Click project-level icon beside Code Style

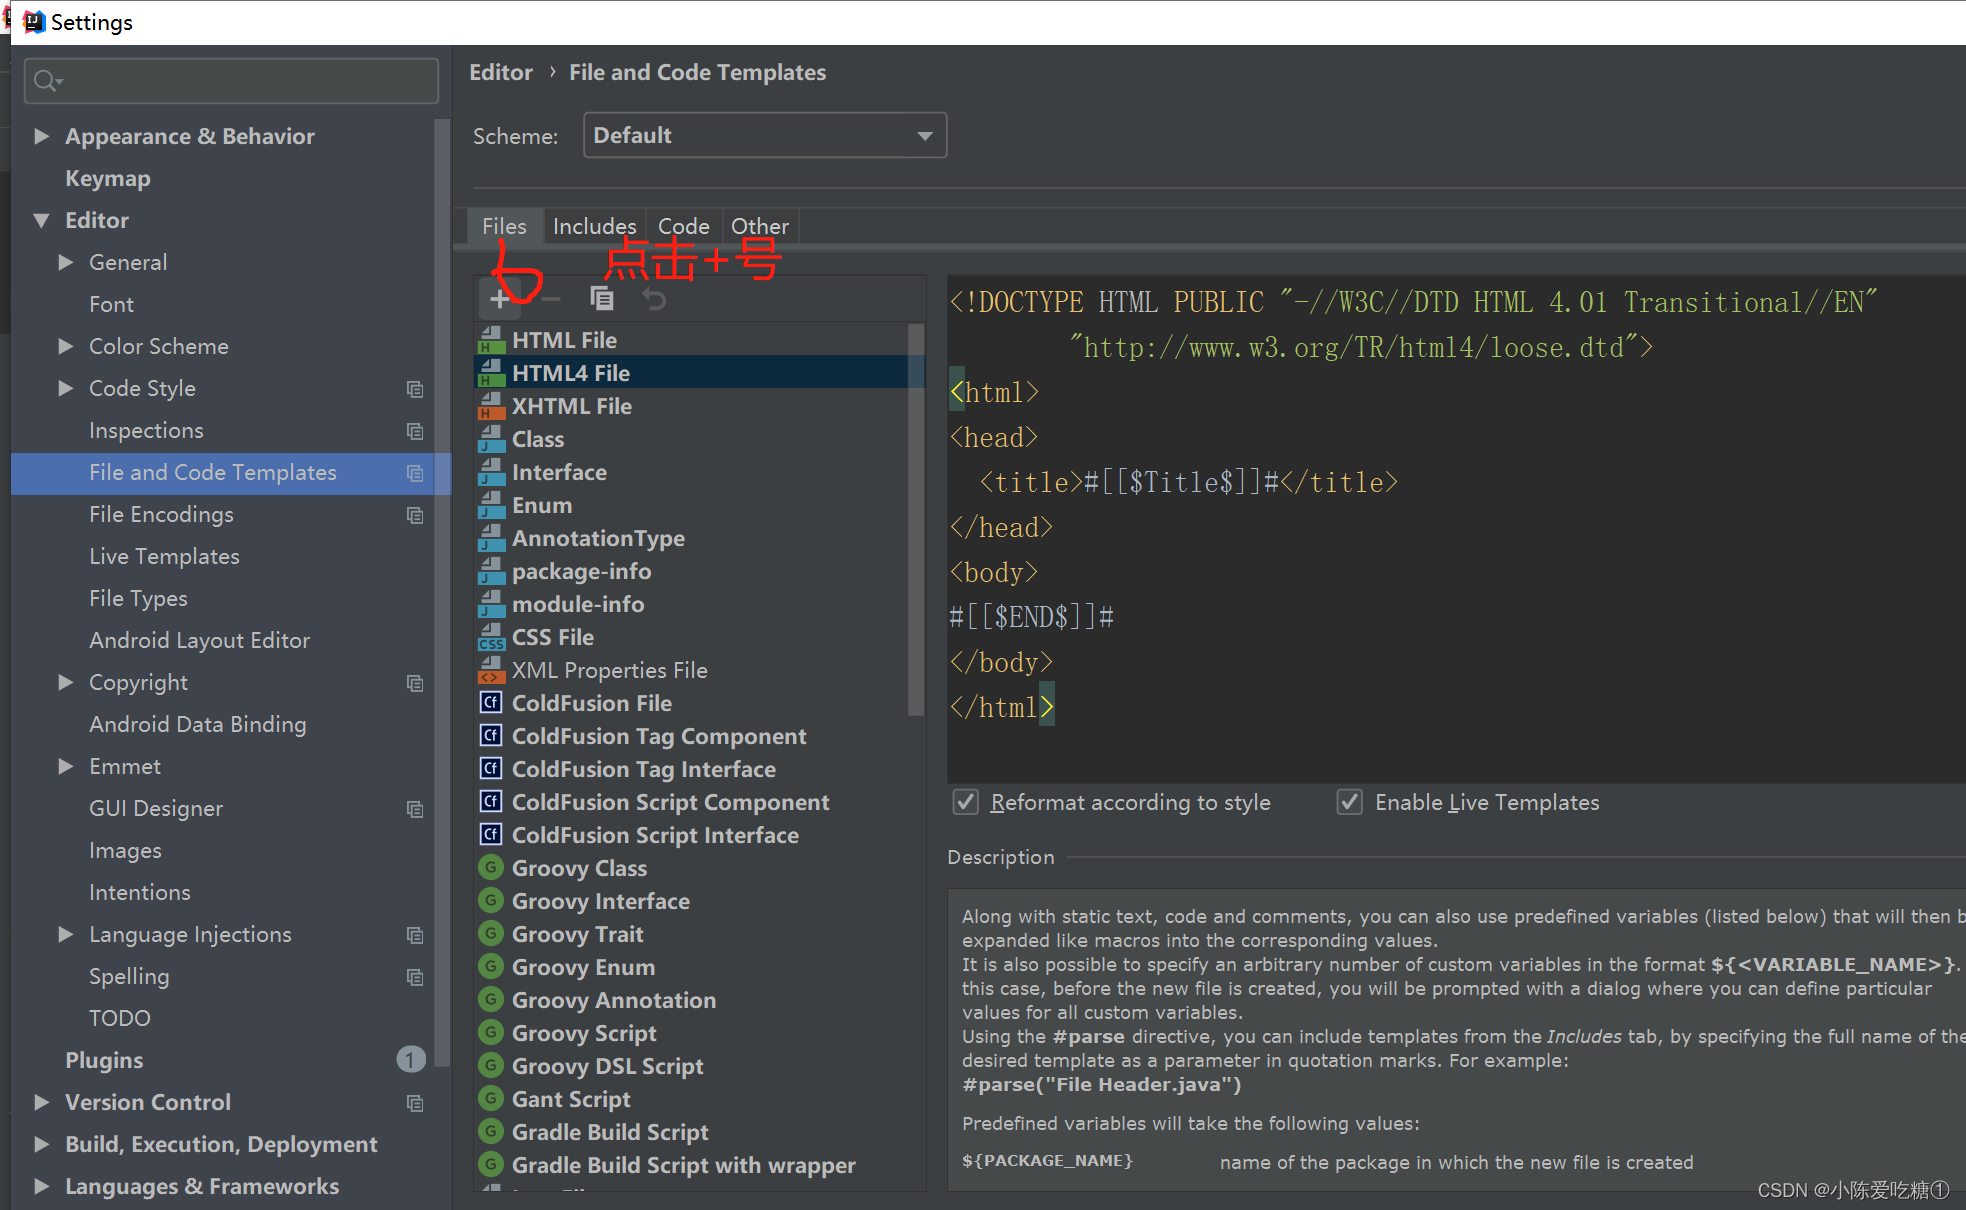click(415, 389)
